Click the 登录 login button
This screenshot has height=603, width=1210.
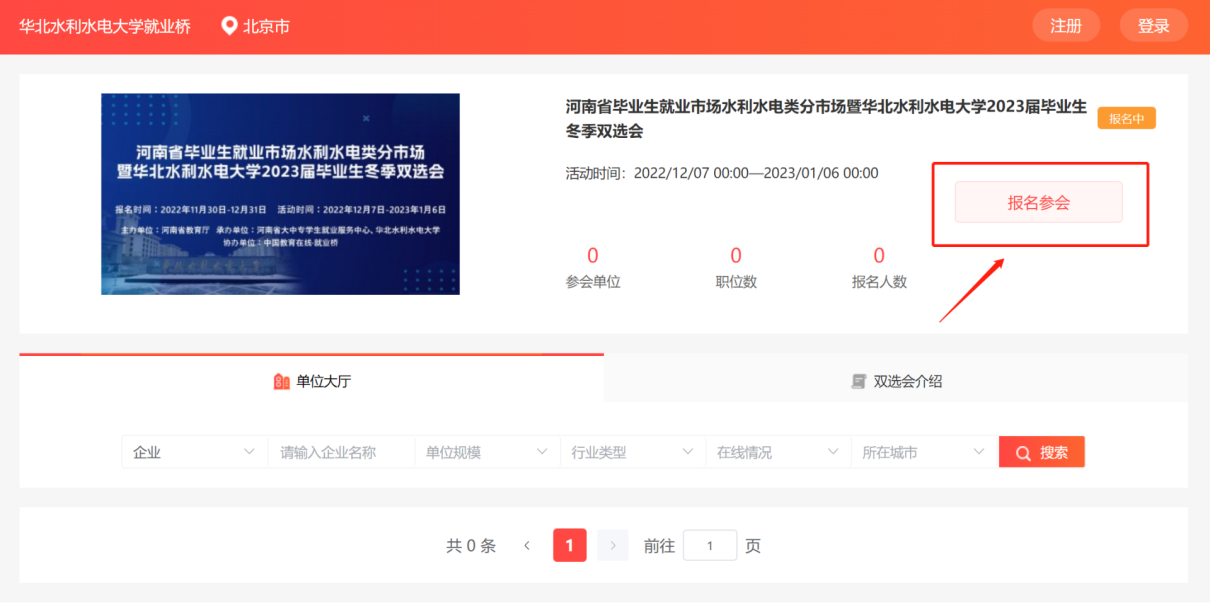click(1153, 25)
